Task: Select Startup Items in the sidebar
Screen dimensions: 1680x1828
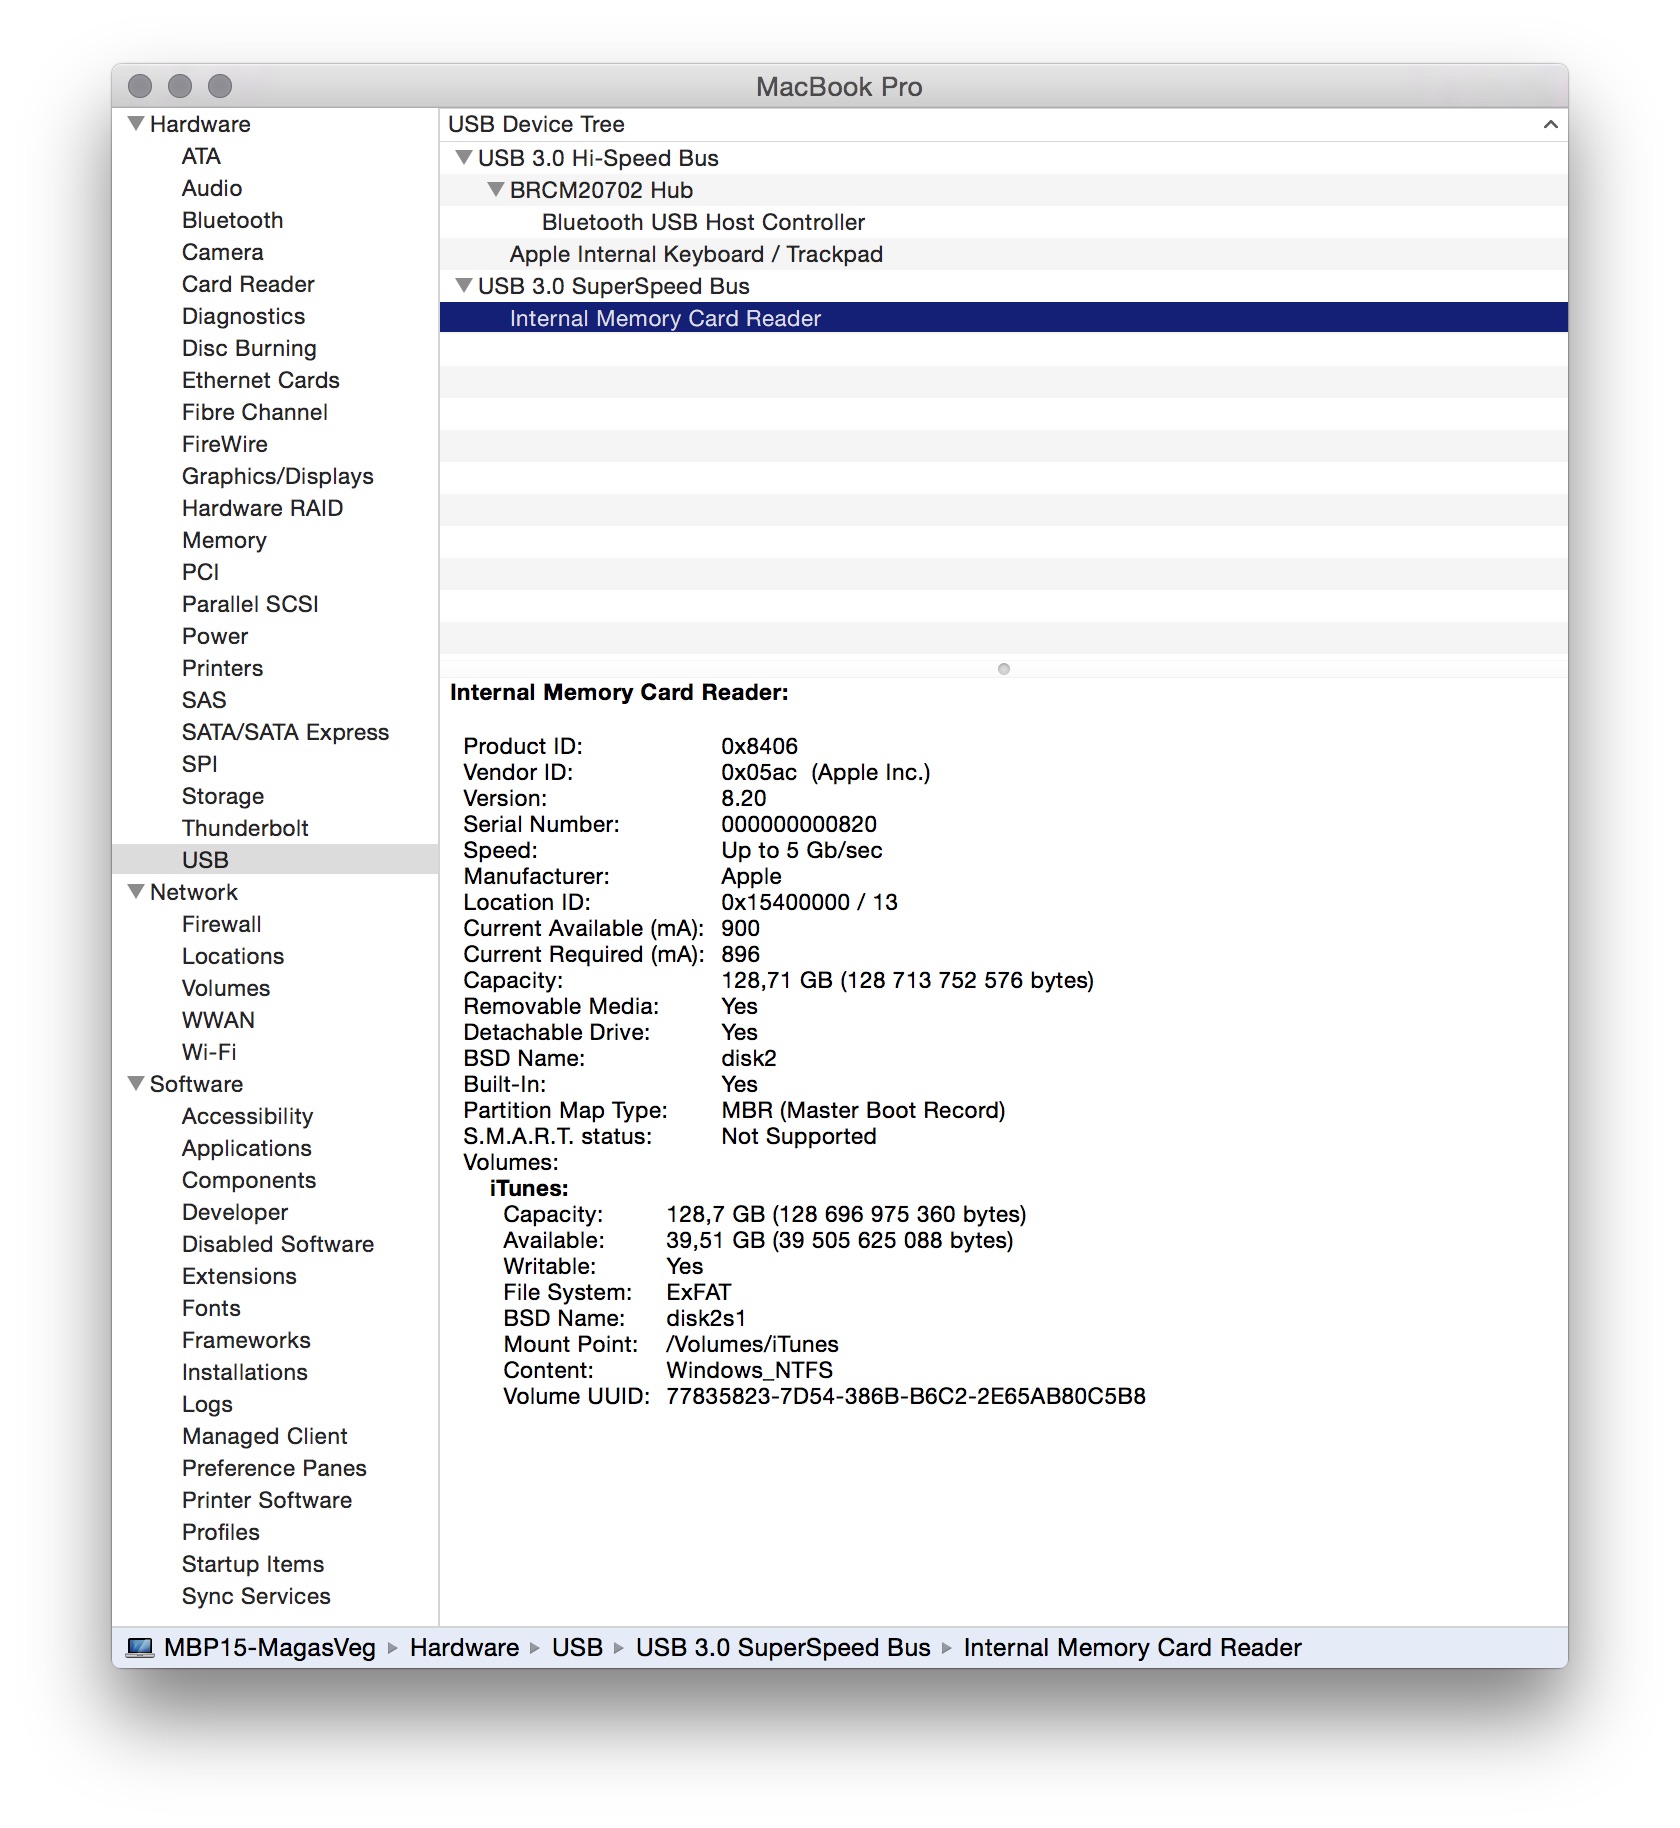Action: point(253,1564)
